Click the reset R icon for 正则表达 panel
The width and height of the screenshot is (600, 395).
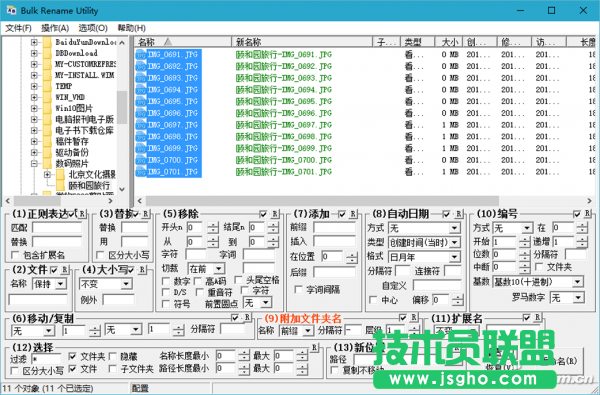(x=82, y=214)
